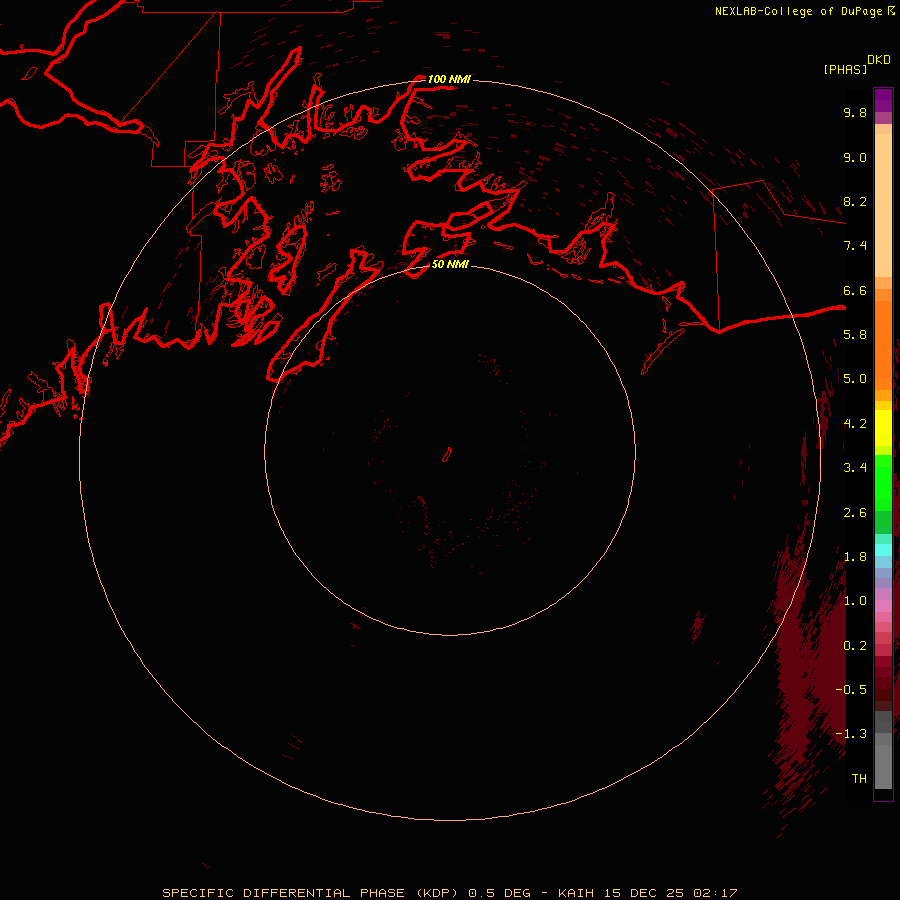Screen dimensions: 900x900
Task: Click the 9.0 scale value
Action: (855, 157)
